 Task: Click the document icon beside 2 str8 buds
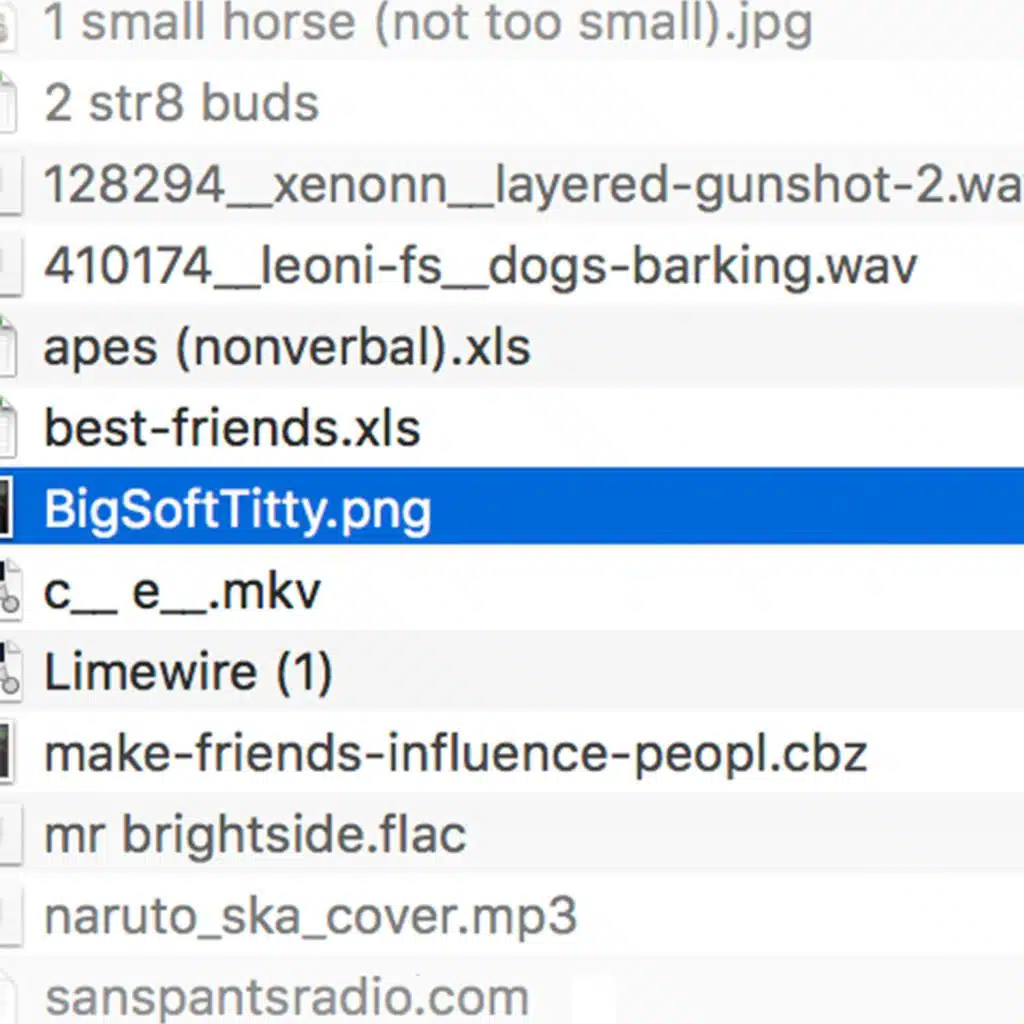[7, 103]
